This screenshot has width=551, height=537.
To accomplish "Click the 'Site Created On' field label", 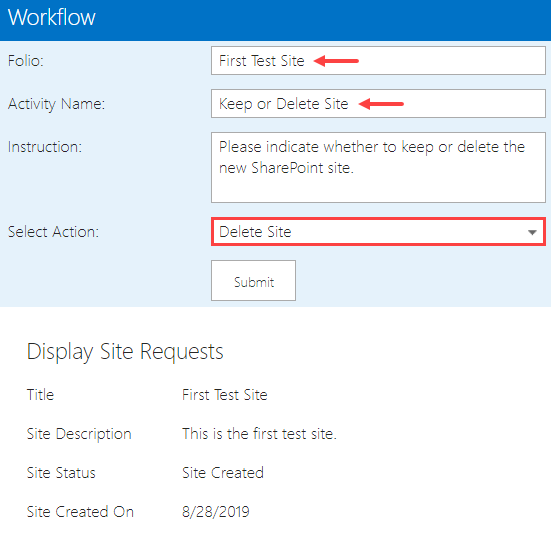I will tap(80, 512).
